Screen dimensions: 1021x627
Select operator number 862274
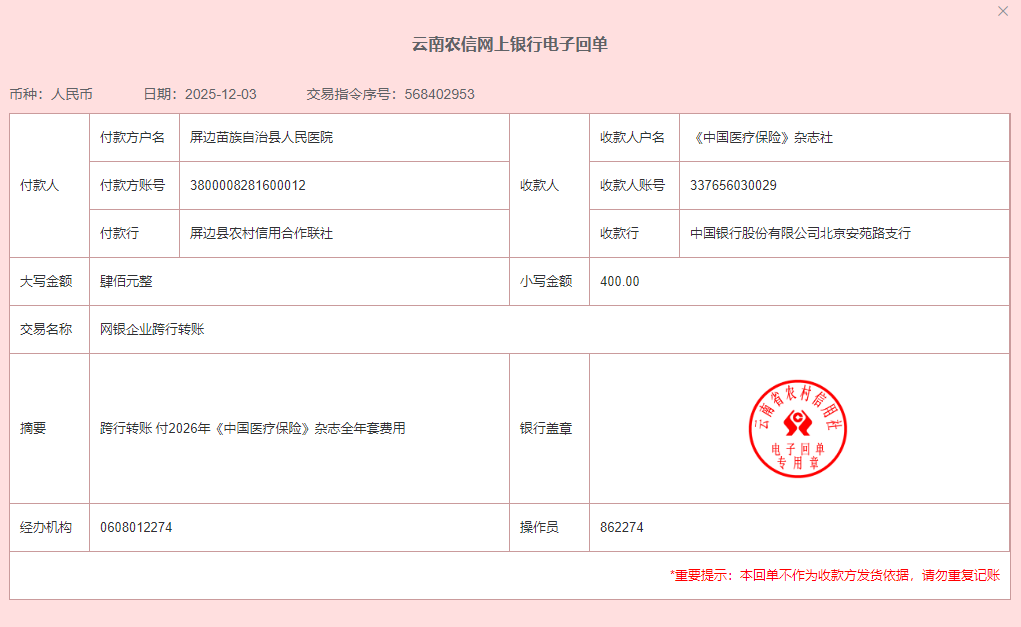[622, 527]
